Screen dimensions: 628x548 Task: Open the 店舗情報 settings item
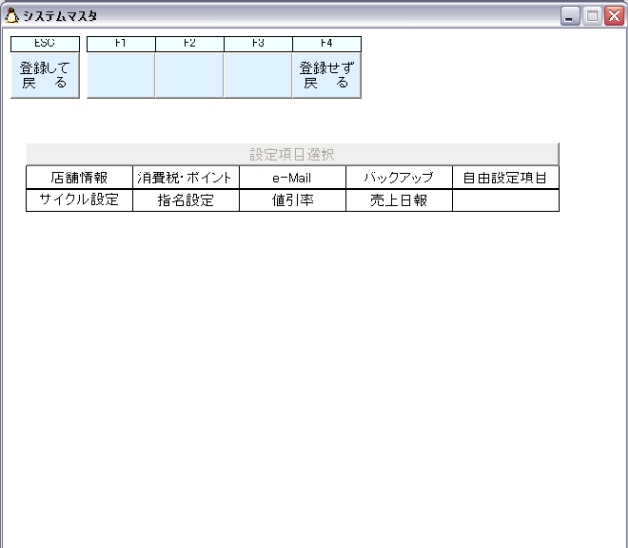pyautogui.click(x=79, y=178)
